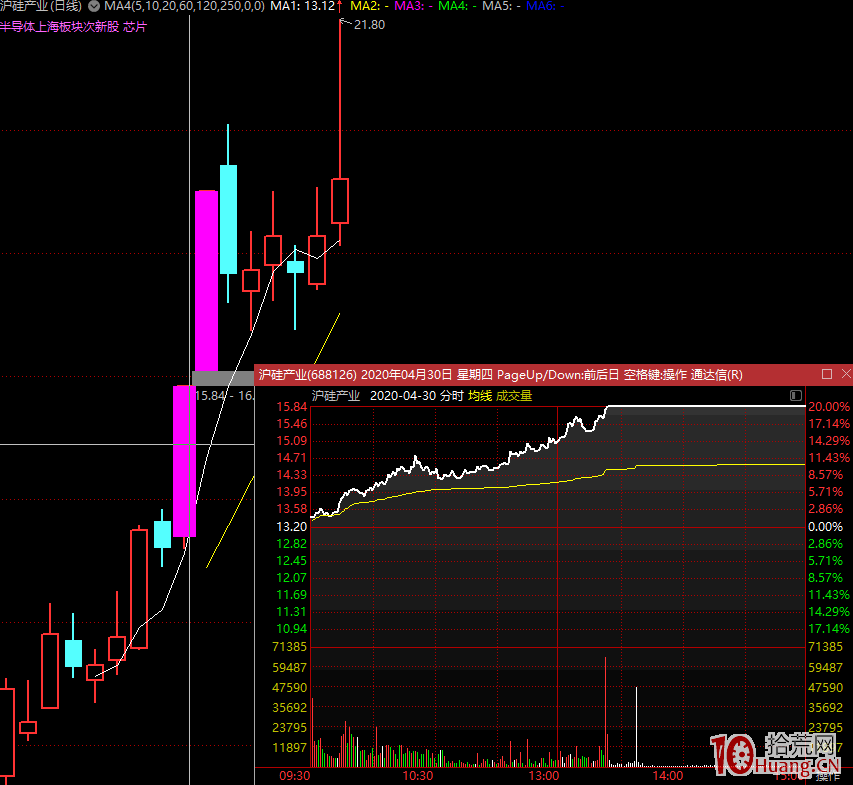Maximize the 沪硅产业 intraday popup window
This screenshot has width=853, height=785.
click(827, 374)
